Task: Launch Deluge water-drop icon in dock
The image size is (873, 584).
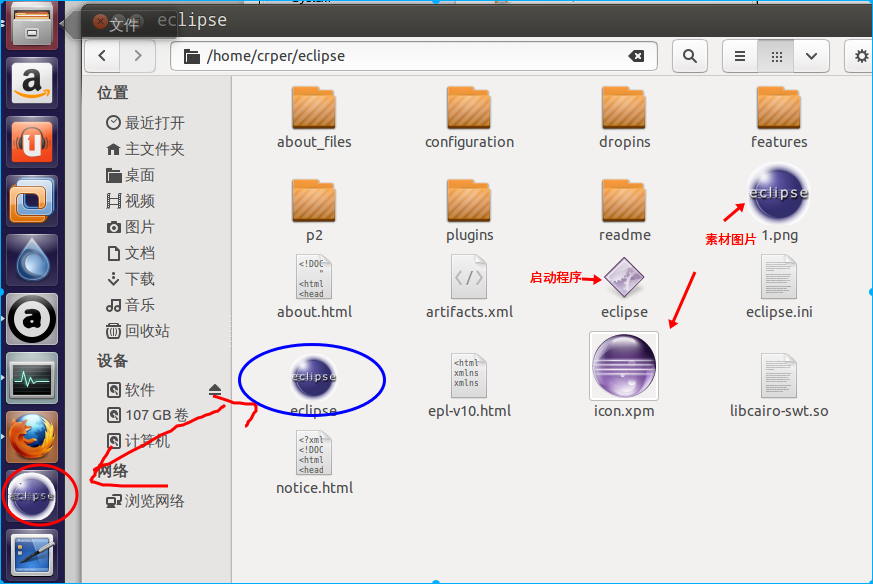Action: tap(32, 260)
